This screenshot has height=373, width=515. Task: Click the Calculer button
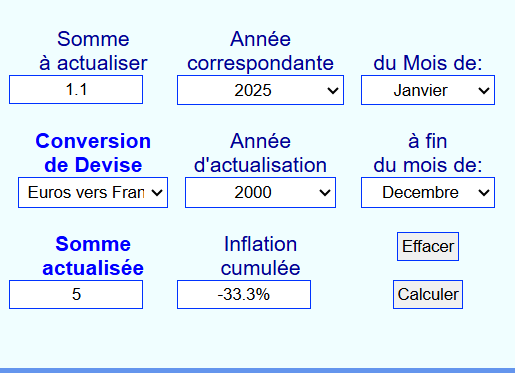(428, 294)
